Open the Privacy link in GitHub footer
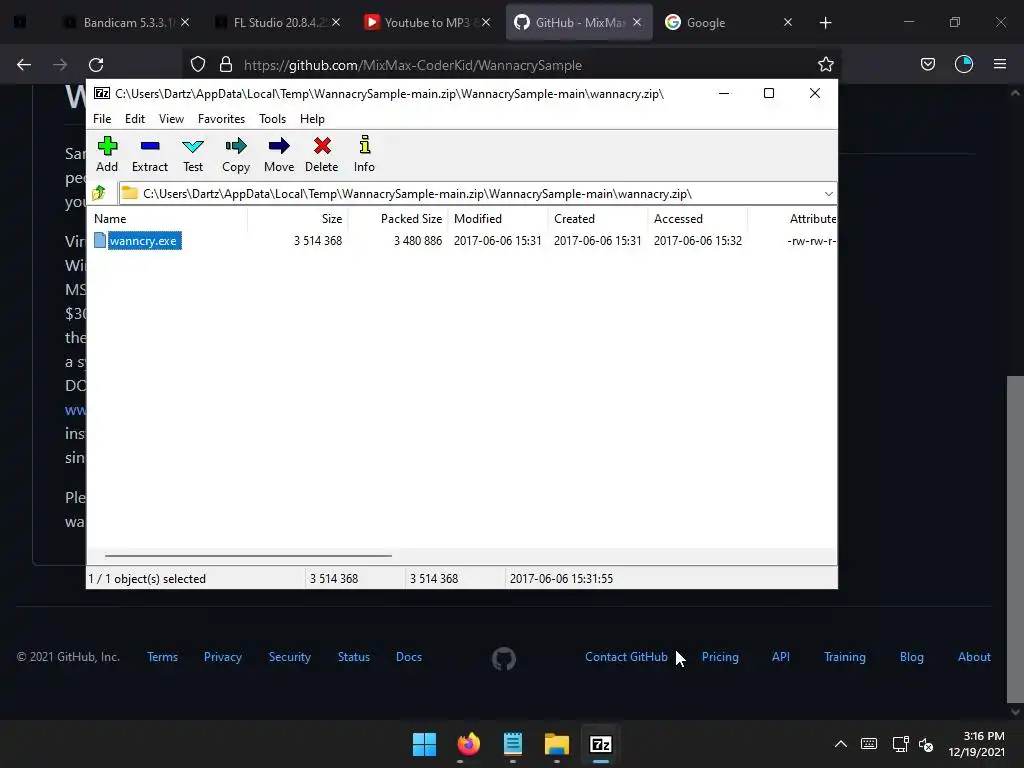The height and width of the screenshot is (768, 1024). (223, 657)
